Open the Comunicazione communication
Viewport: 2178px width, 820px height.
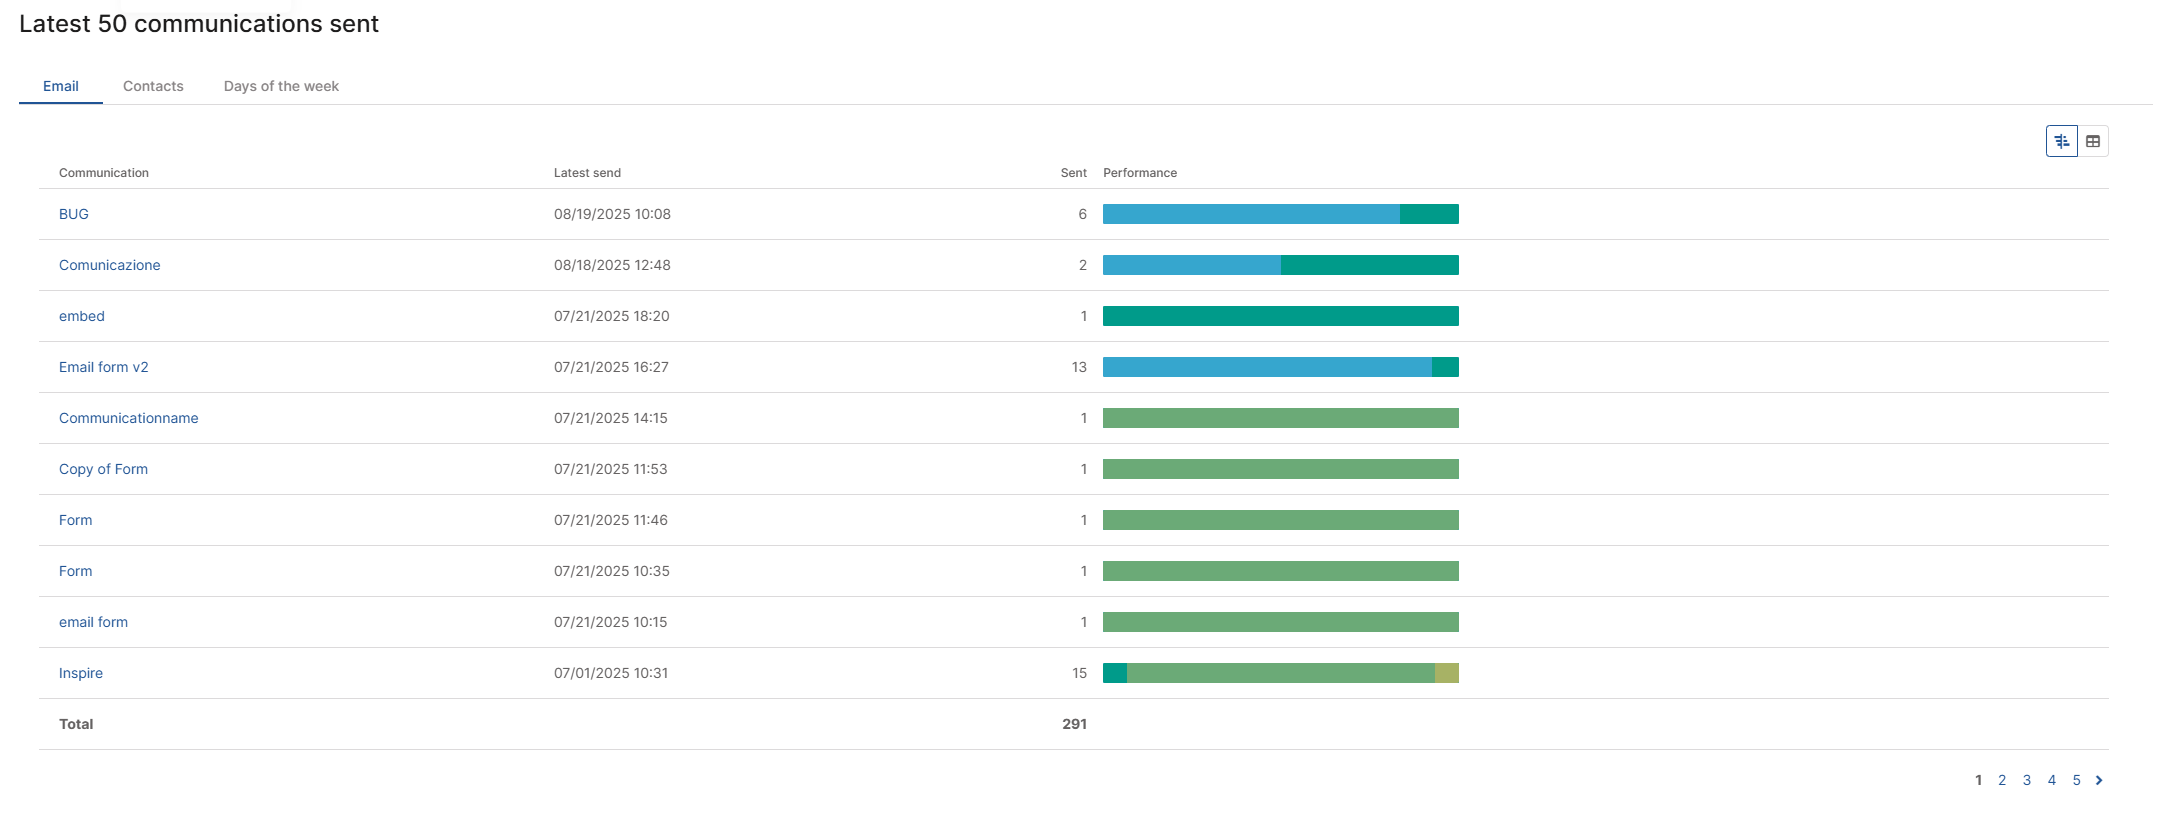point(110,265)
